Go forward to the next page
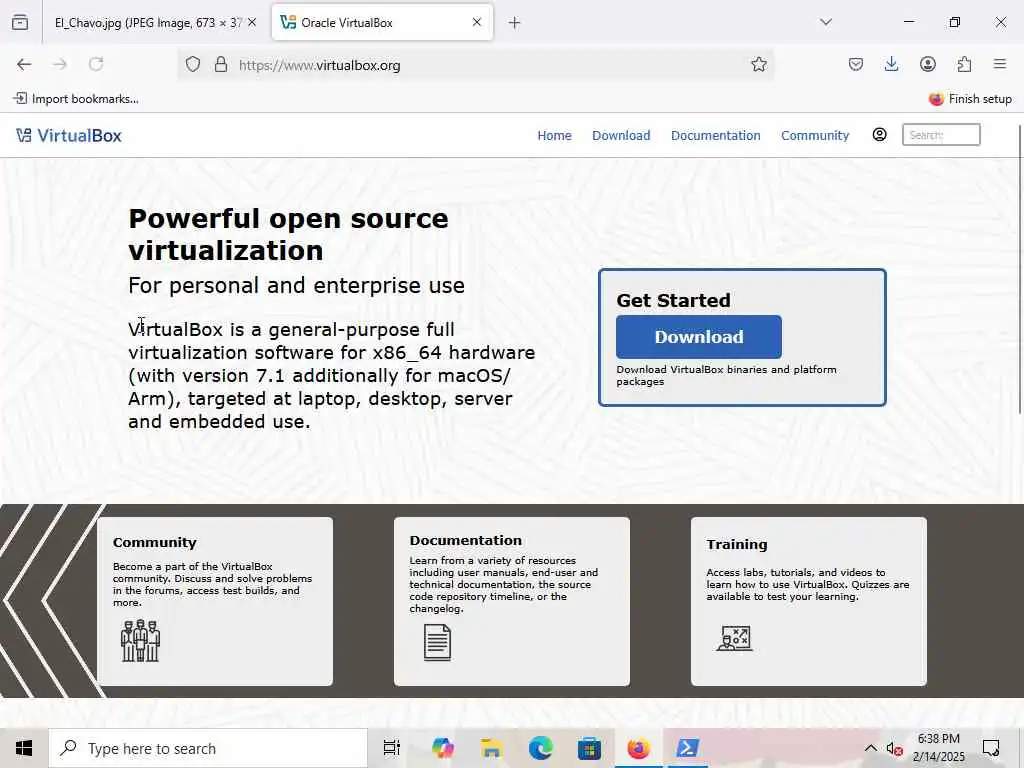 coord(60,64)
